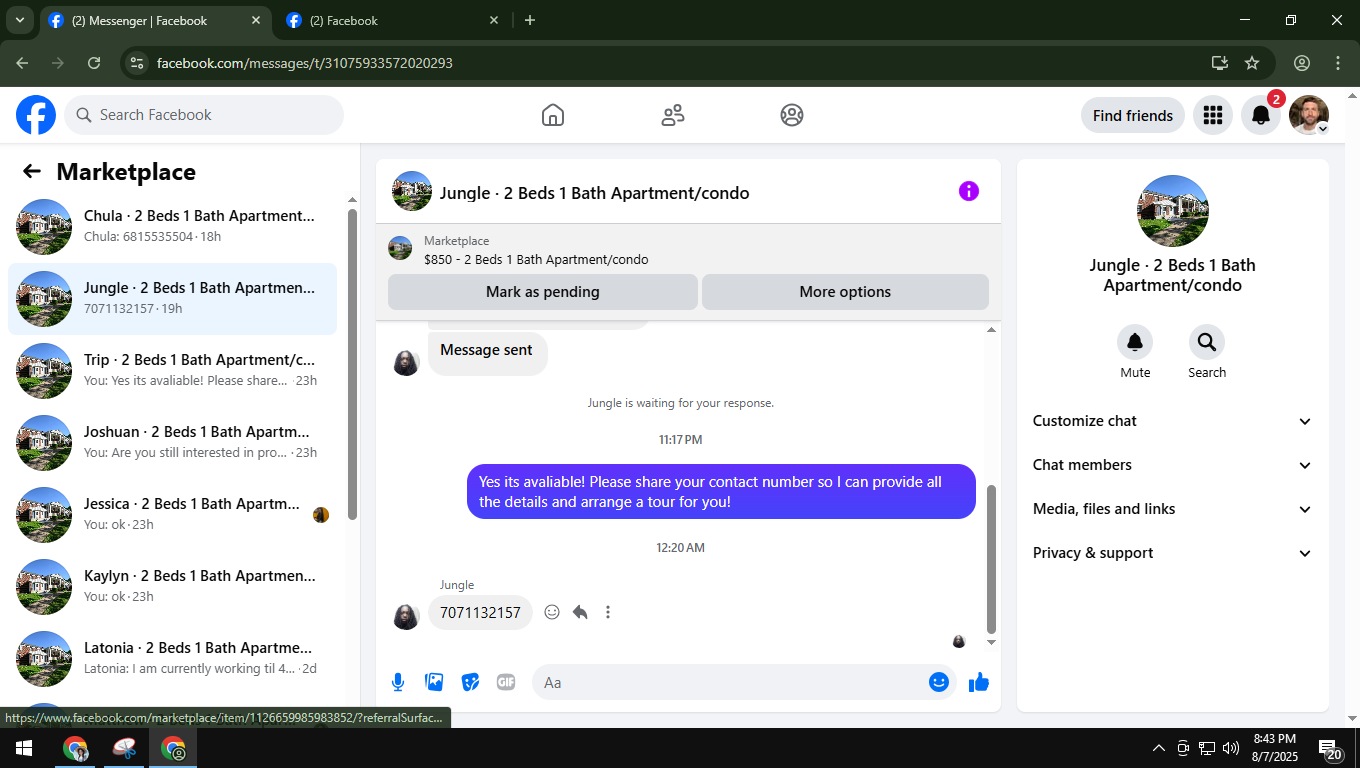The height and width of the screenshot is (768, 1360).
Task: Search in conversation magnifier icon
Action: point(1207,342)
